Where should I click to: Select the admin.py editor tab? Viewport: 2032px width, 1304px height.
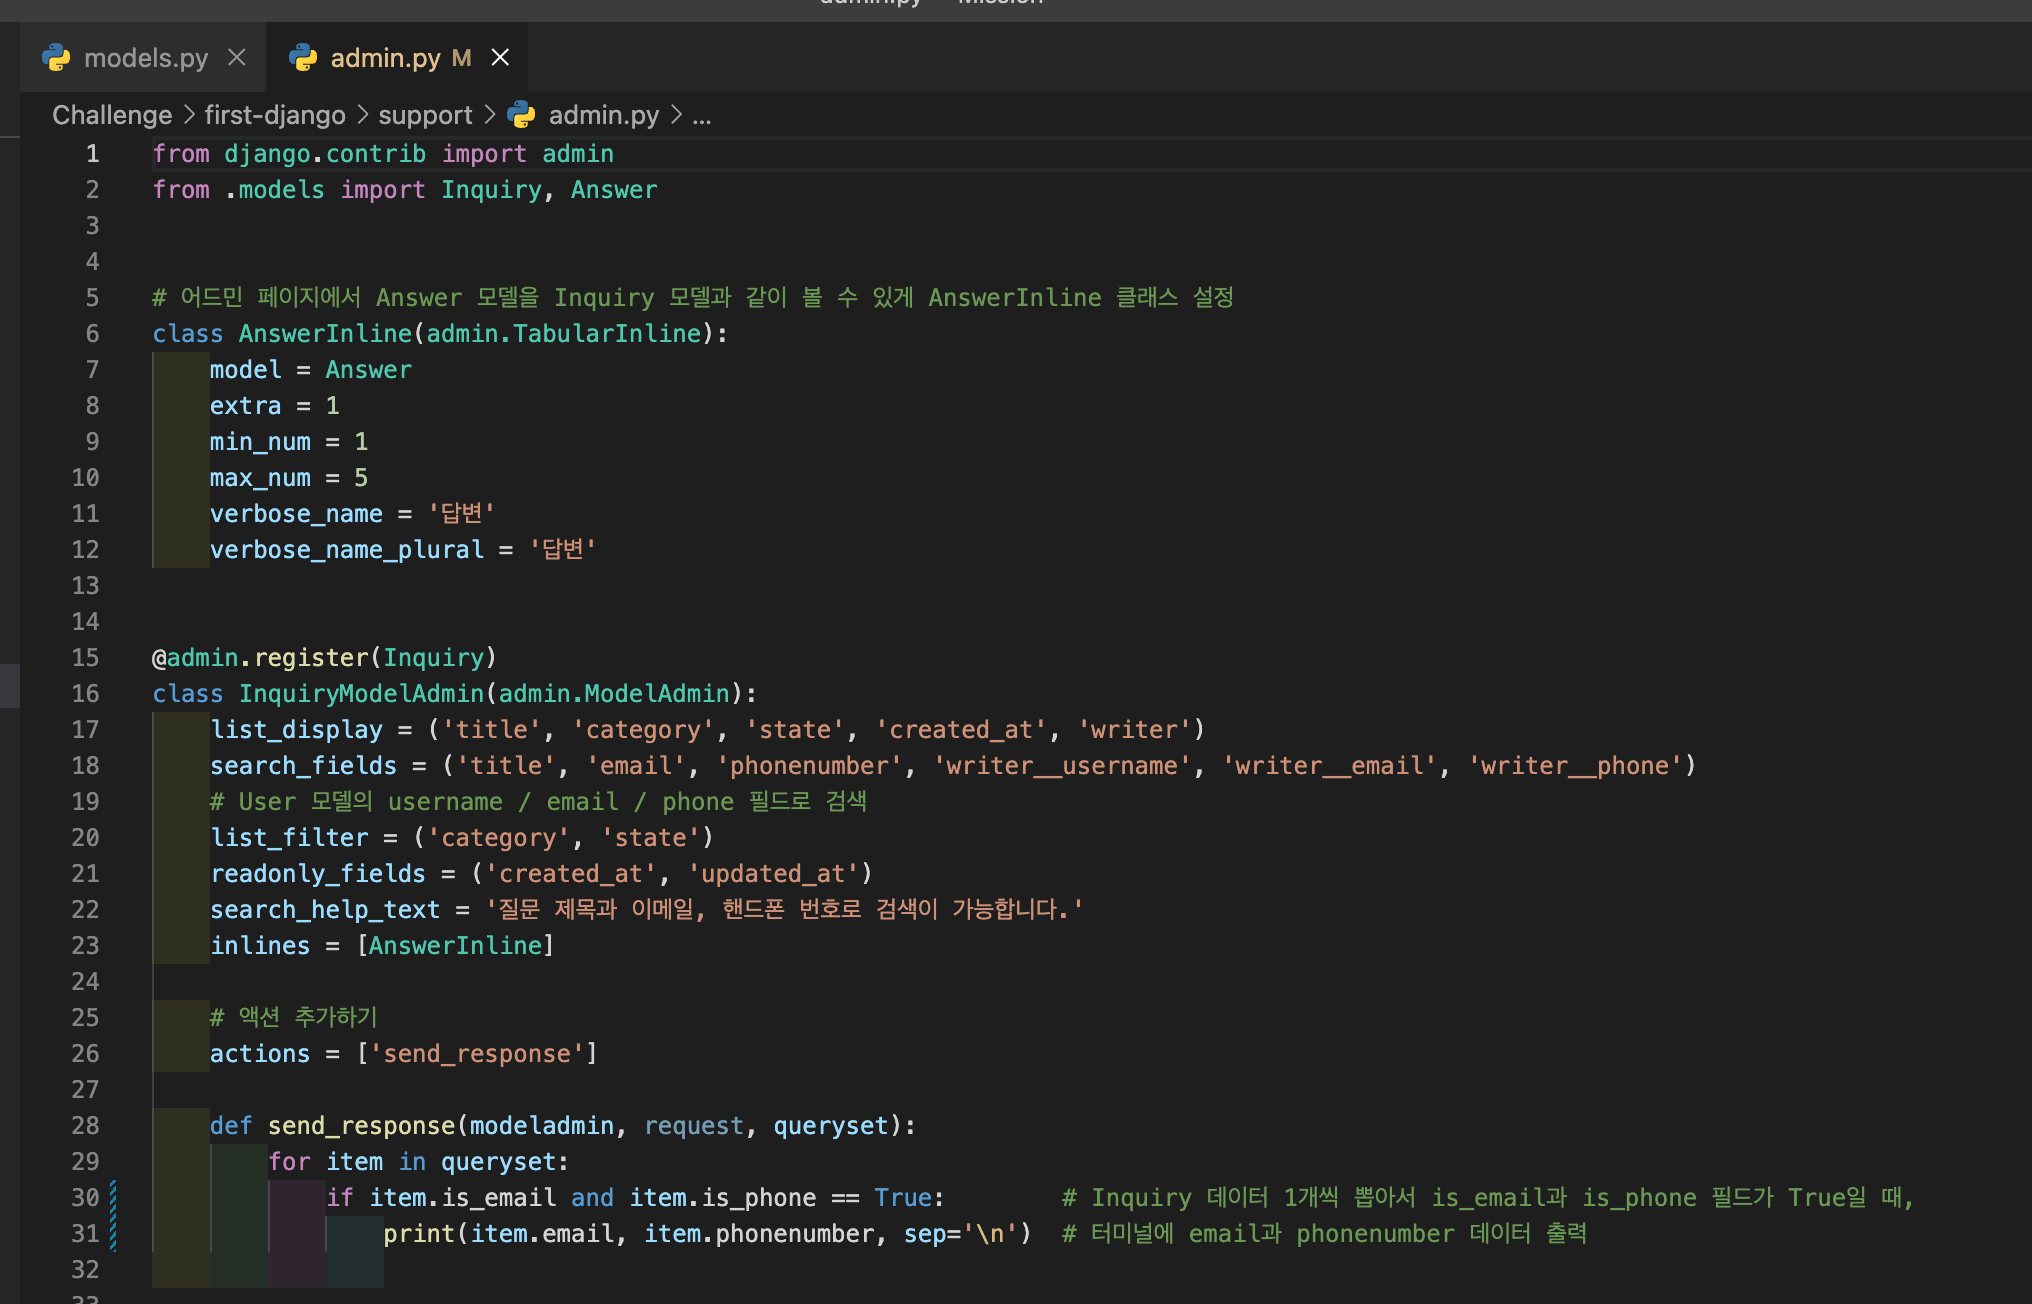click(397, 58)
